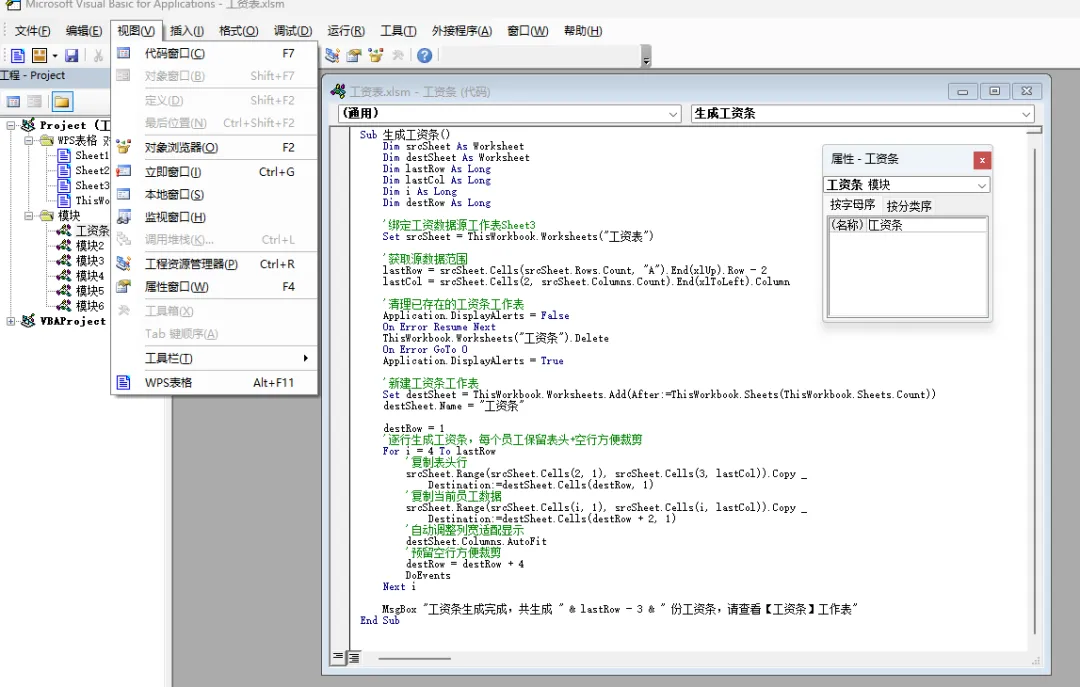Click Full Module View button at code bottom
The image size is (1080, 687).
coord(353,657)
